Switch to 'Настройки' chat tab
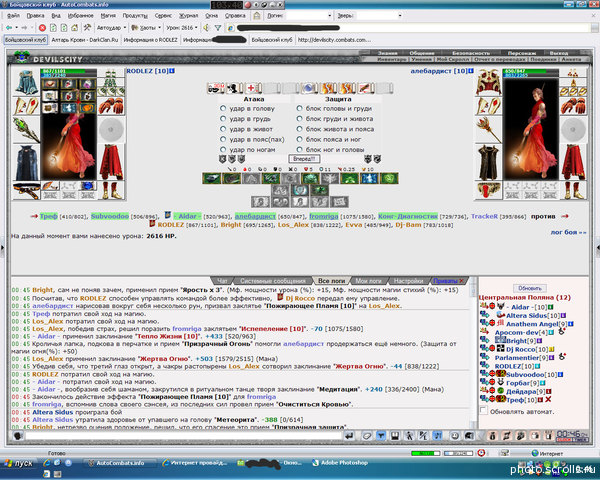 pyautogui.click(x=408, y=281)
